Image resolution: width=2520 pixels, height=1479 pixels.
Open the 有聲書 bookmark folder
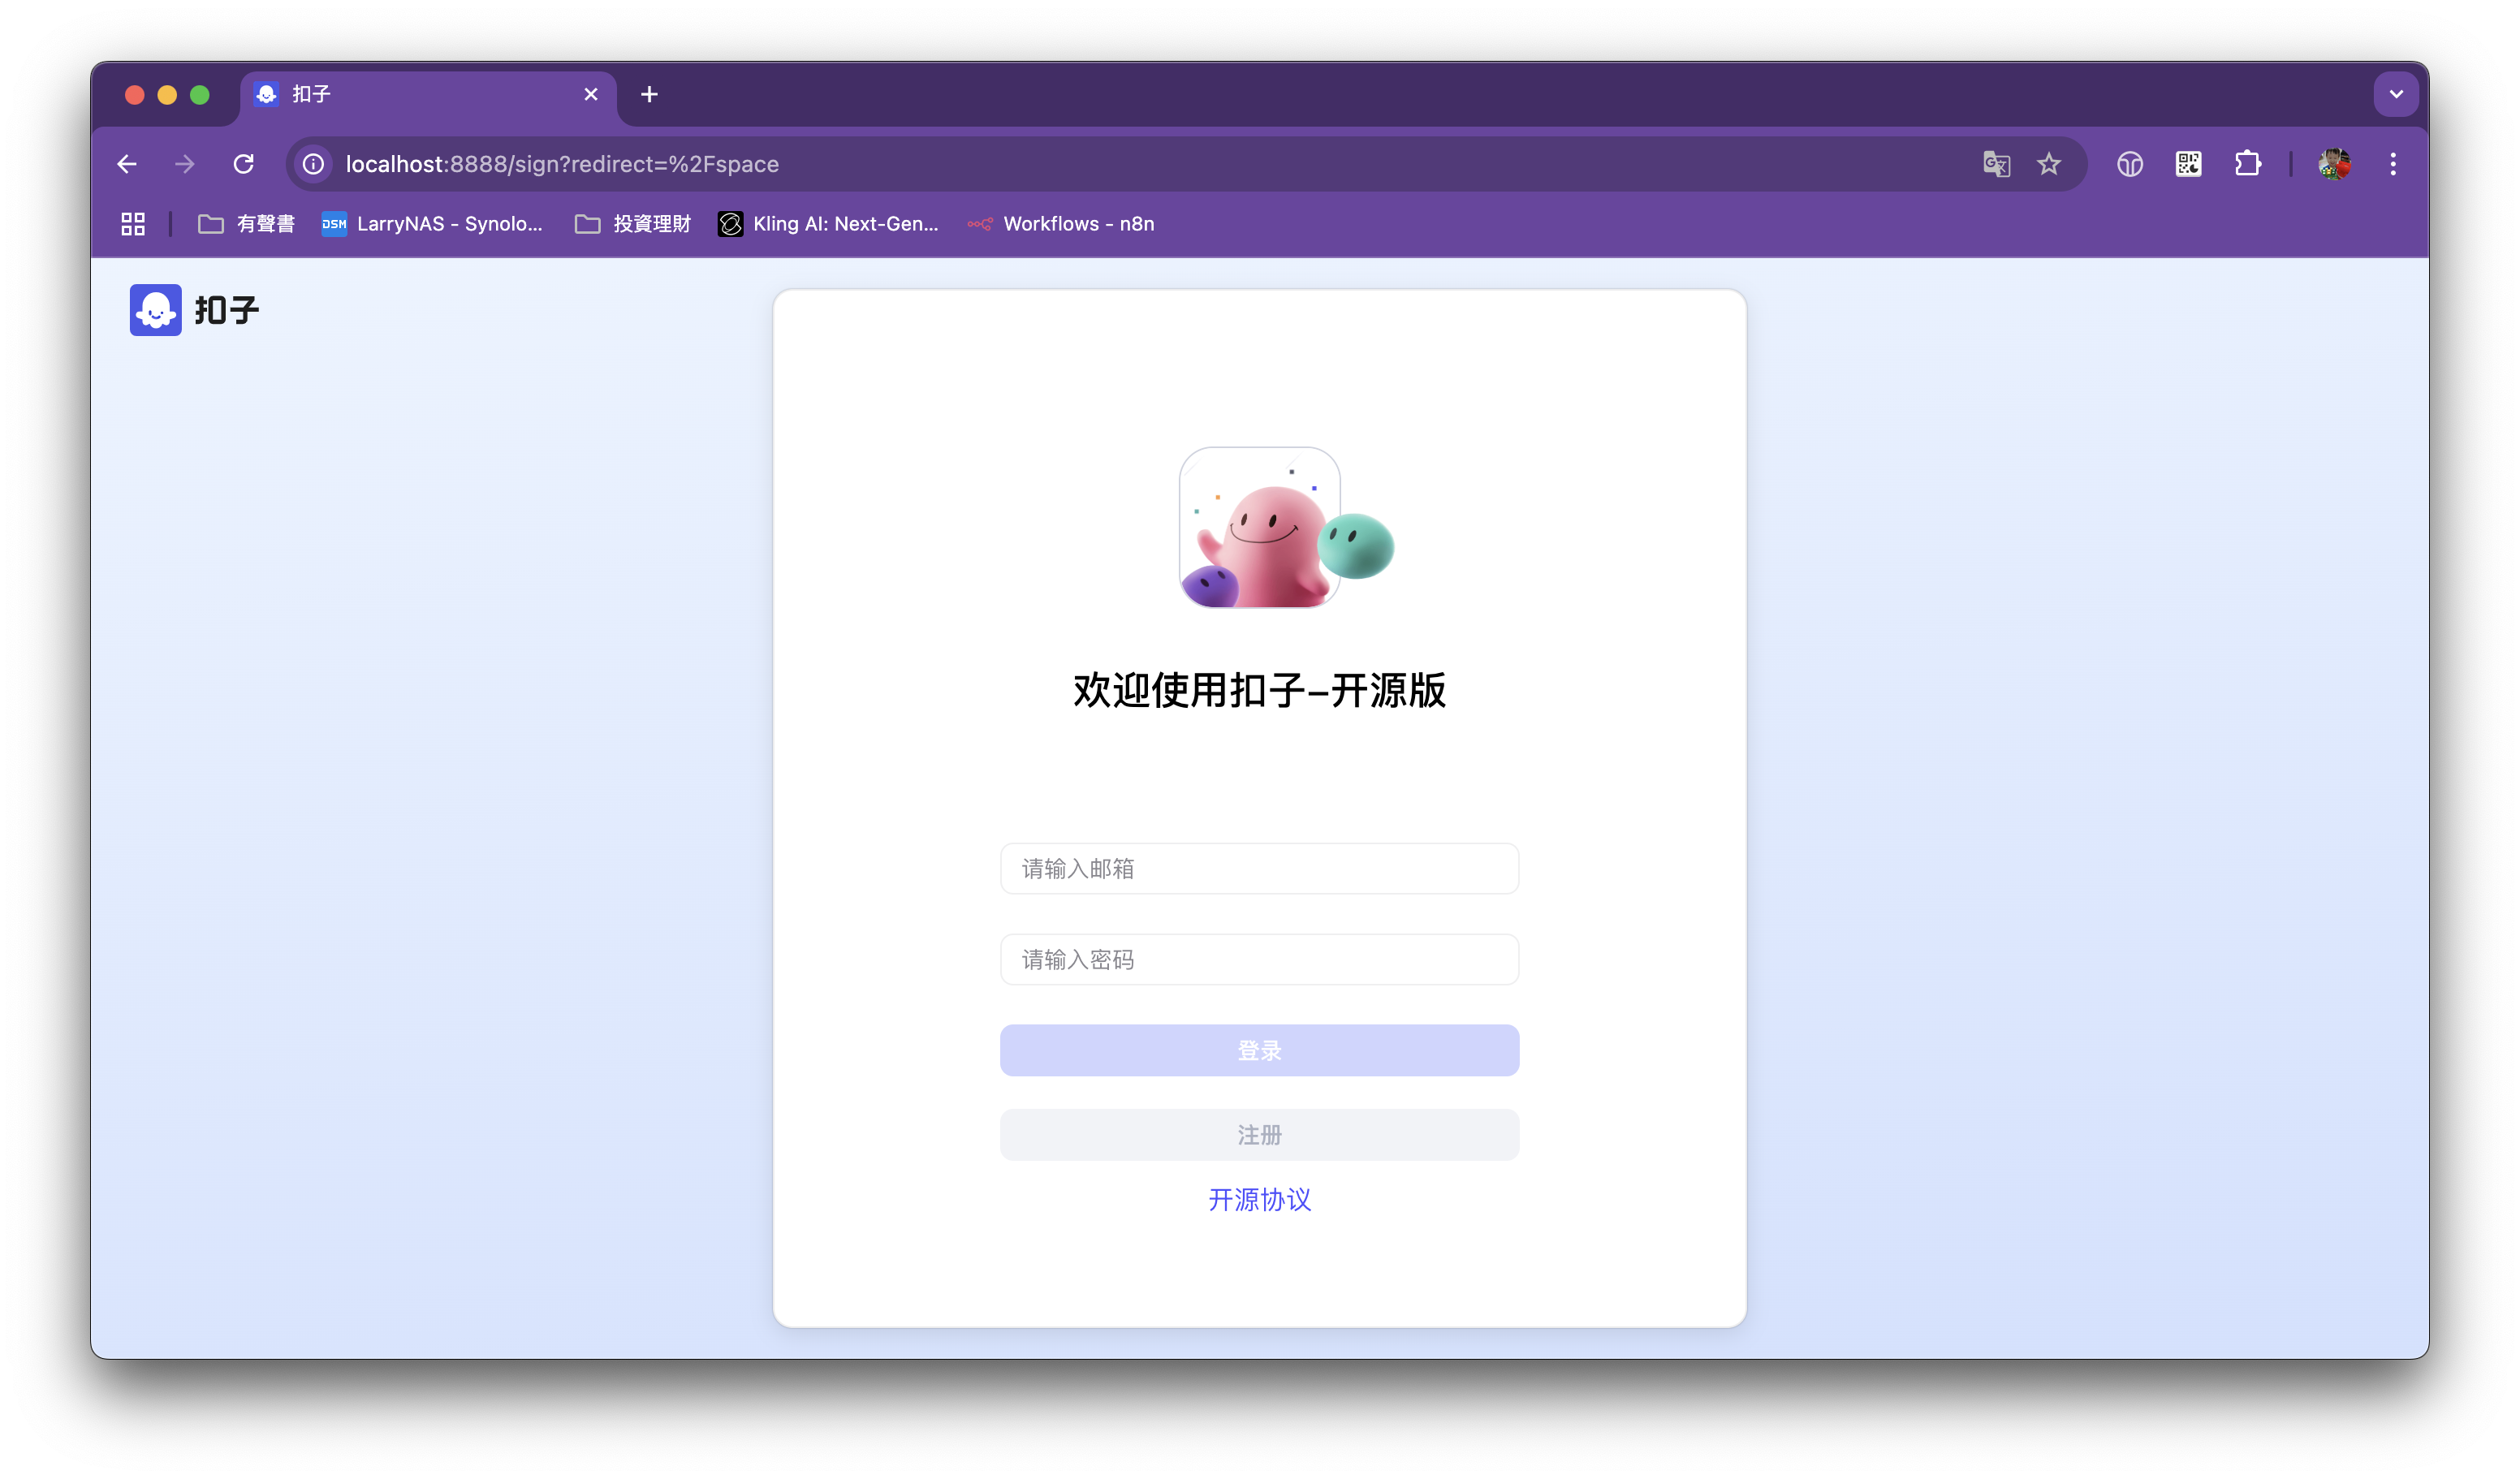[246, 224]
